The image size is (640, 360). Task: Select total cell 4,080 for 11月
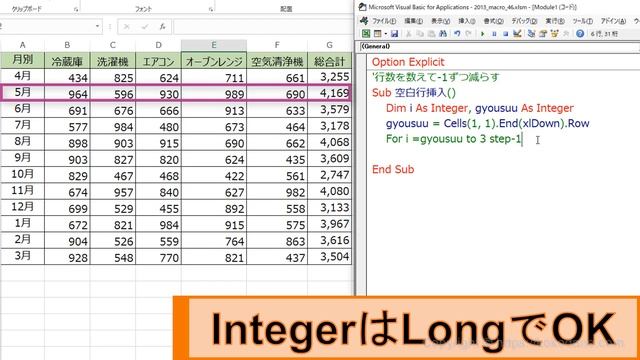point(330,191)
